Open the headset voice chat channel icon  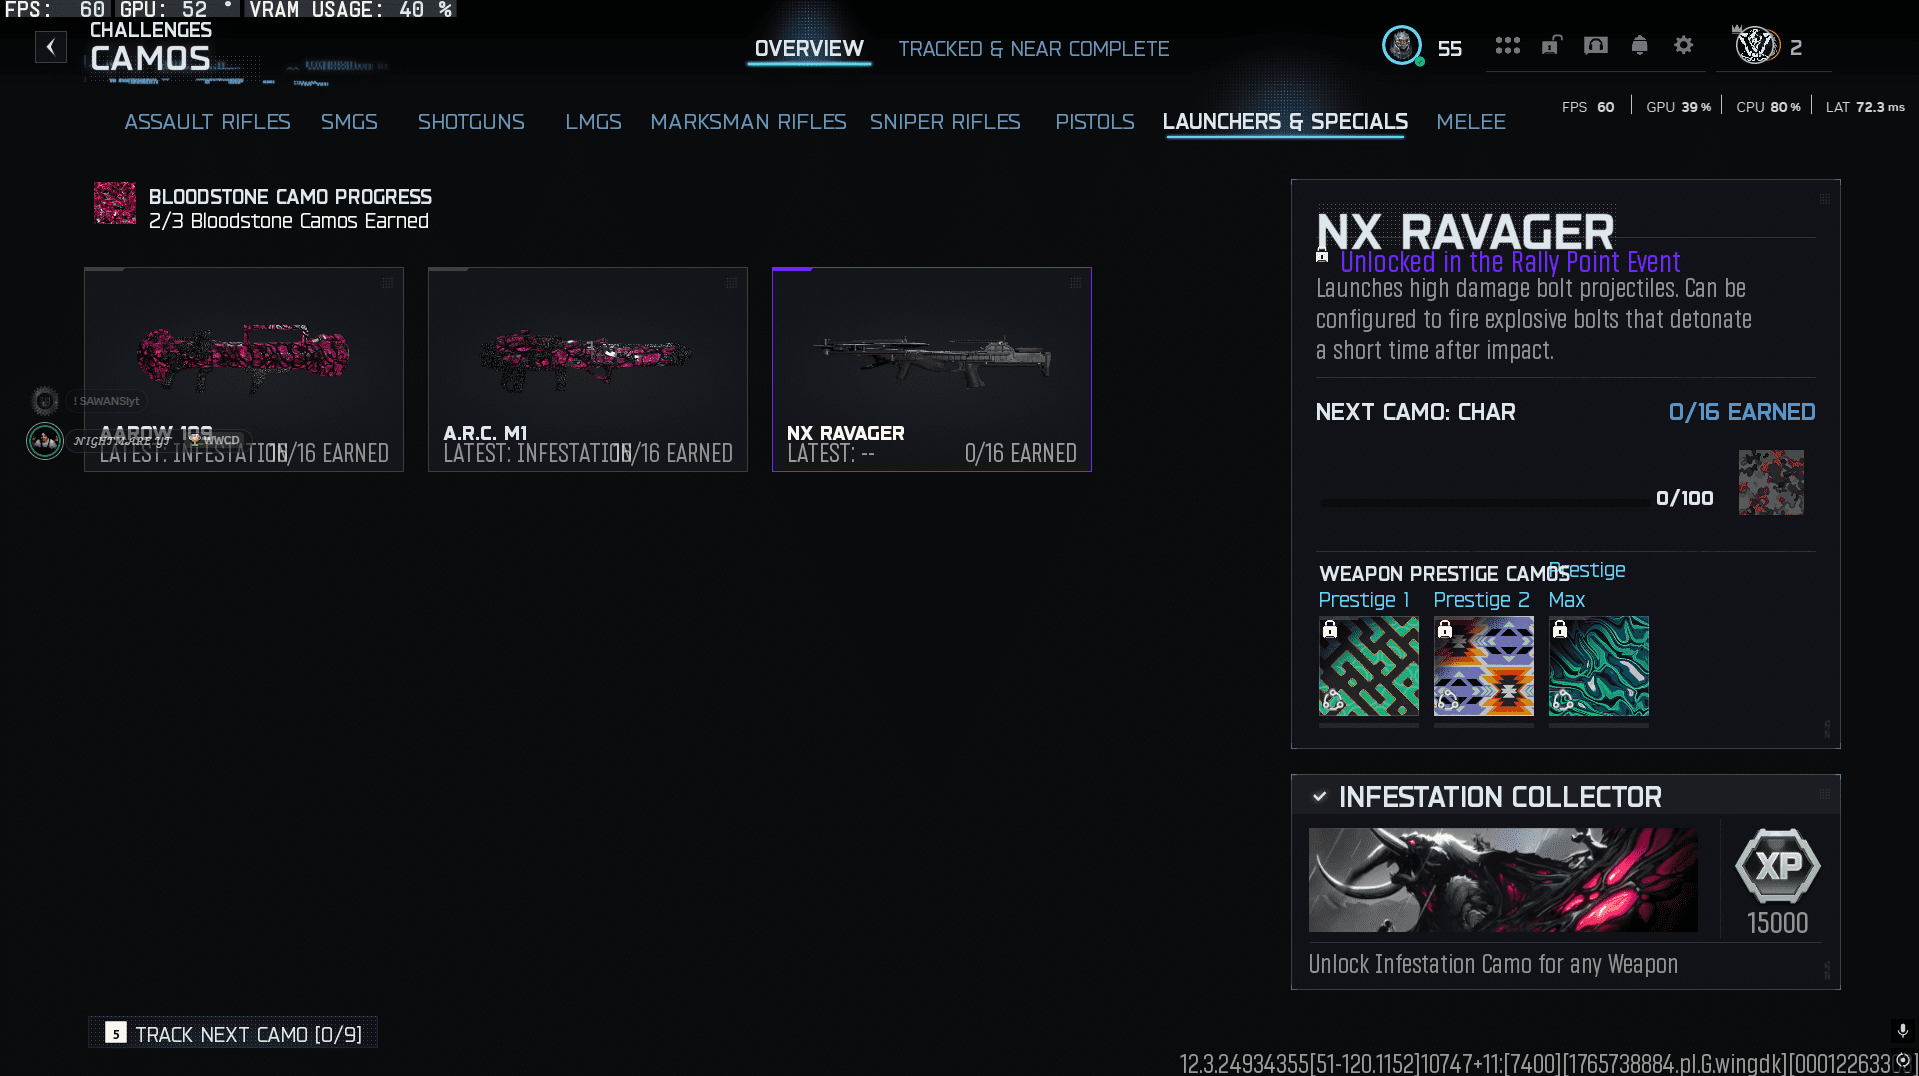click(1596, 46)
